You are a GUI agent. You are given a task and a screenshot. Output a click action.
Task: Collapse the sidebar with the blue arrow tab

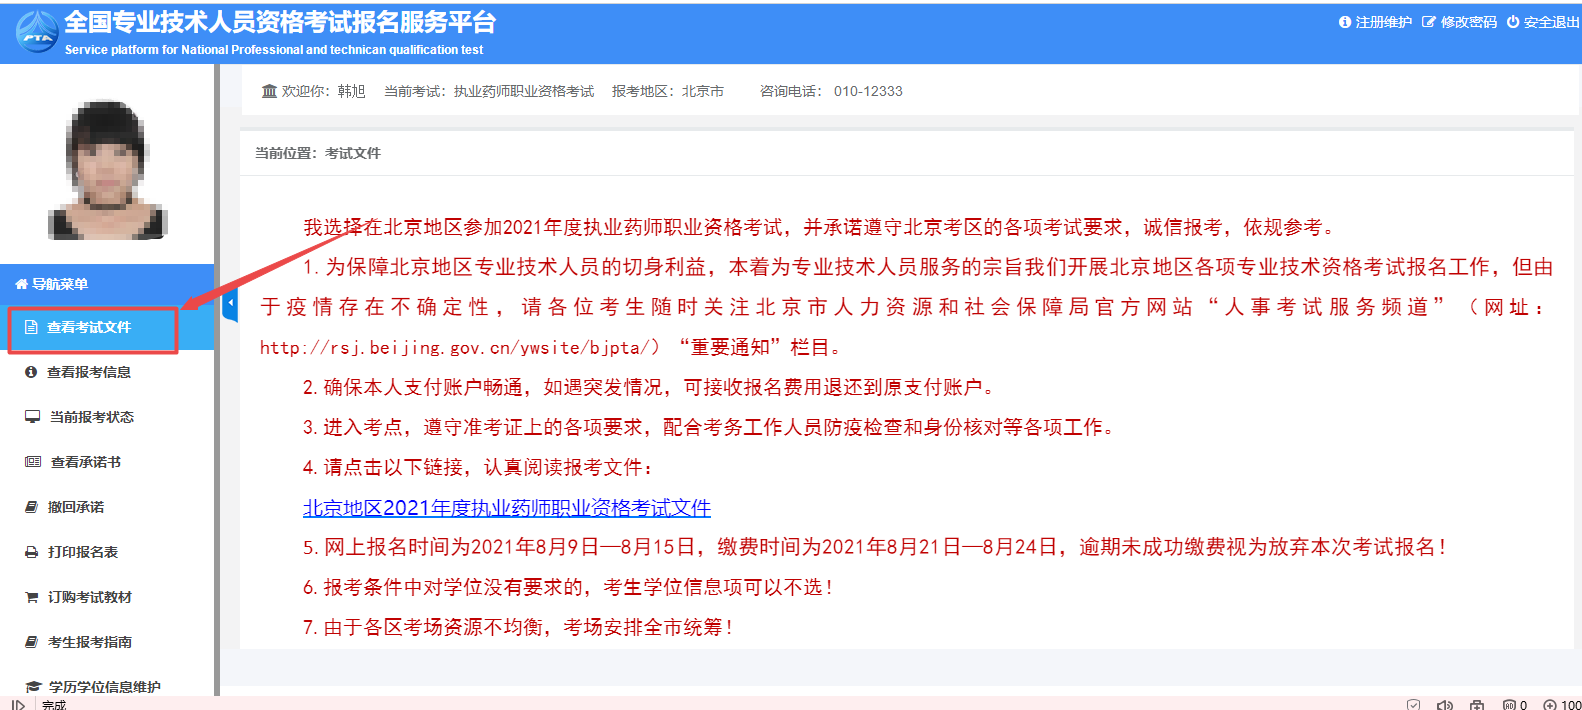(230, 303)
